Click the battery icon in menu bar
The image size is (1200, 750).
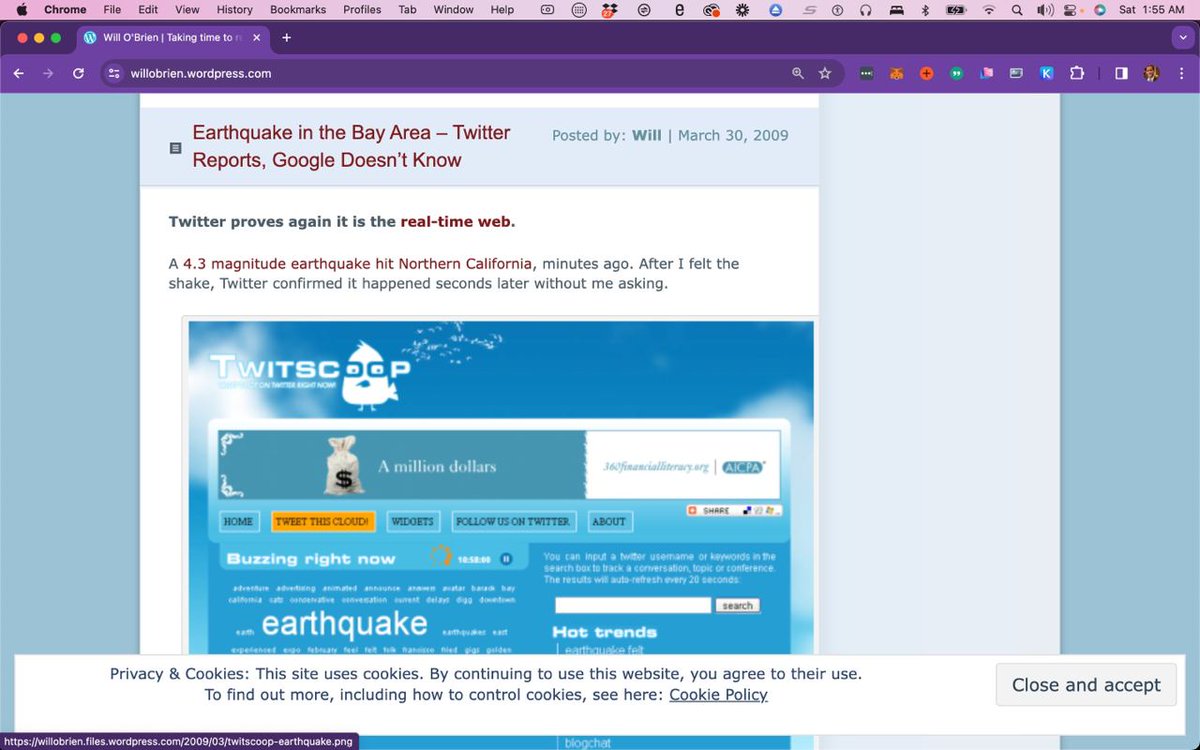tap(957, 10)
